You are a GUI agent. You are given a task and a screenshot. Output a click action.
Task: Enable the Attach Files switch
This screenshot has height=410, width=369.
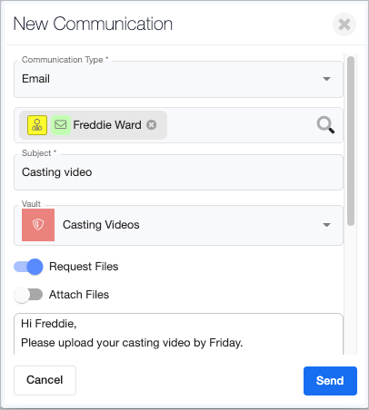[28, 295]
